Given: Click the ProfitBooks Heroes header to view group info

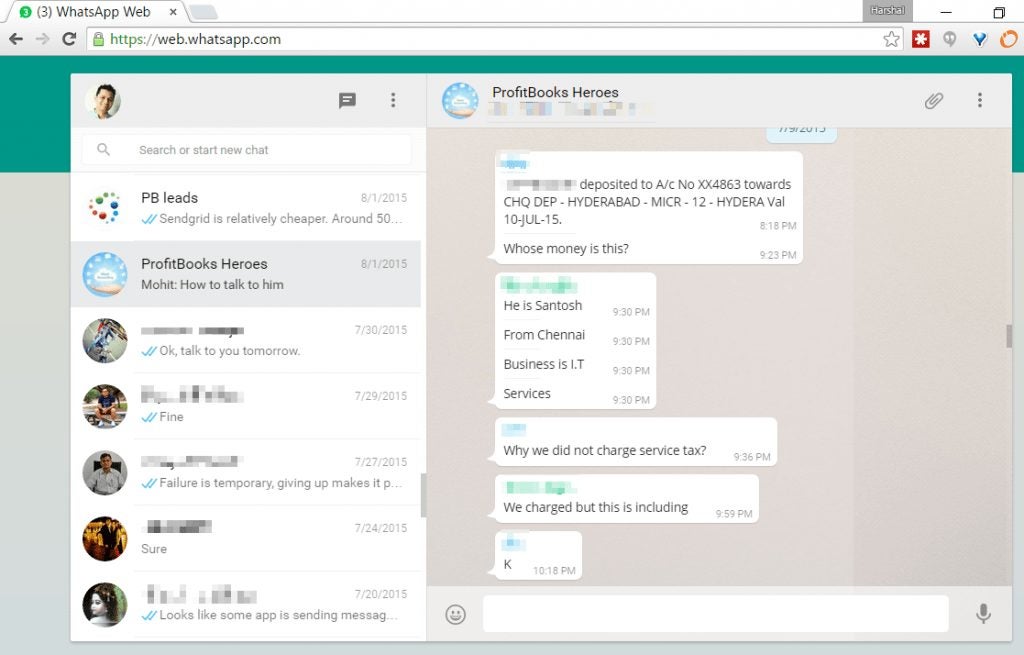Looking at the screenshot, I should (555, 92).
